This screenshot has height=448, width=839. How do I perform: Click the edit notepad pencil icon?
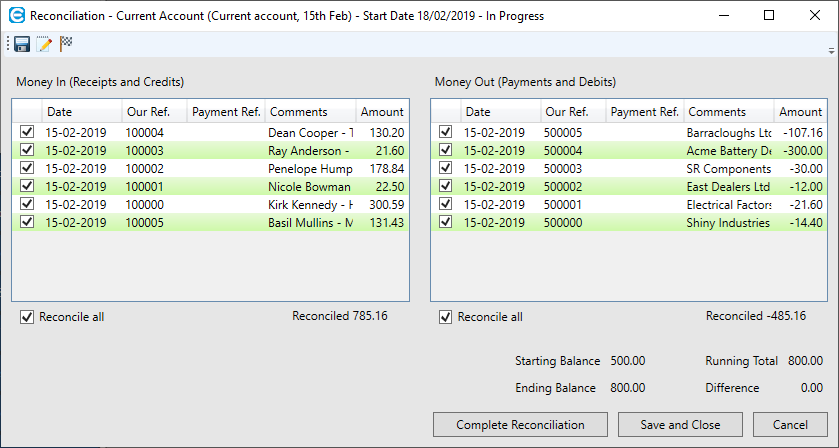[x=44, y=44]
